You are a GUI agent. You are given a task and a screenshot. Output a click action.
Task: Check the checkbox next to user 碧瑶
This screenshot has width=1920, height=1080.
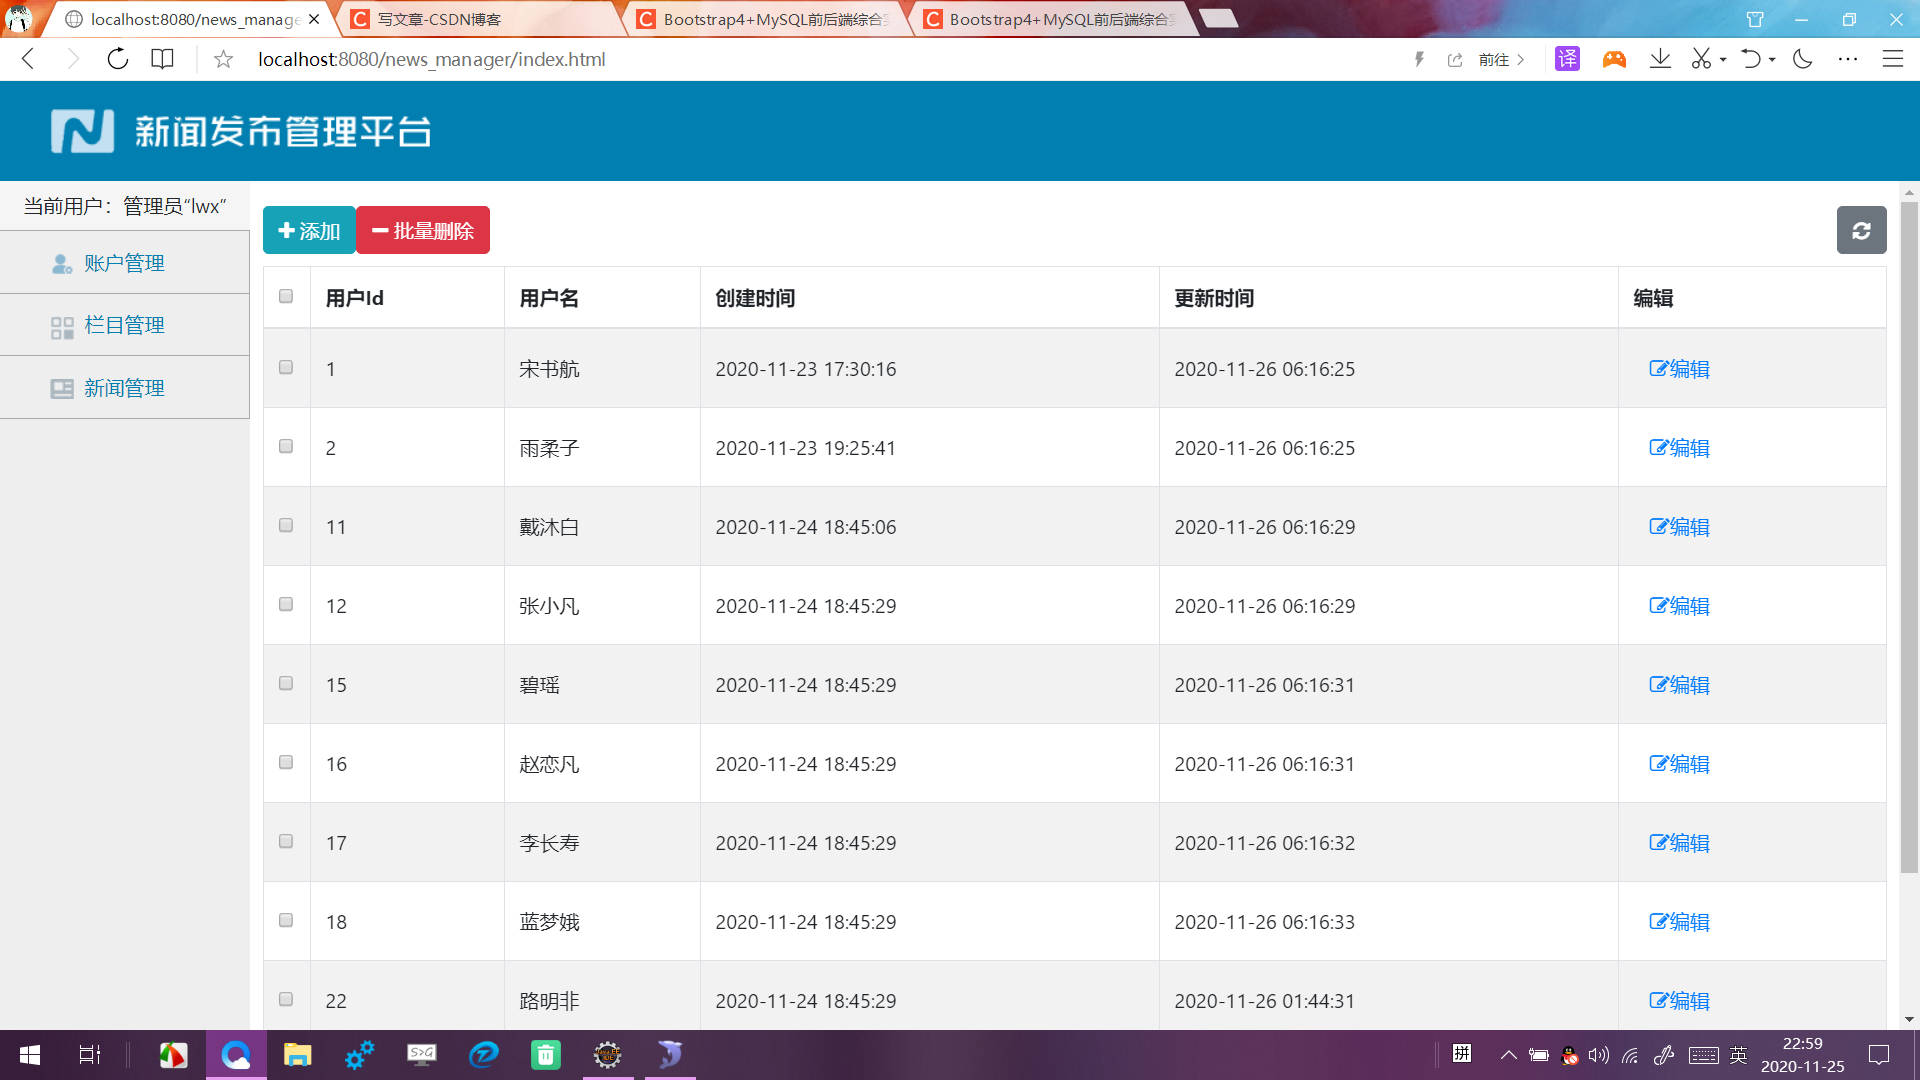286,683
